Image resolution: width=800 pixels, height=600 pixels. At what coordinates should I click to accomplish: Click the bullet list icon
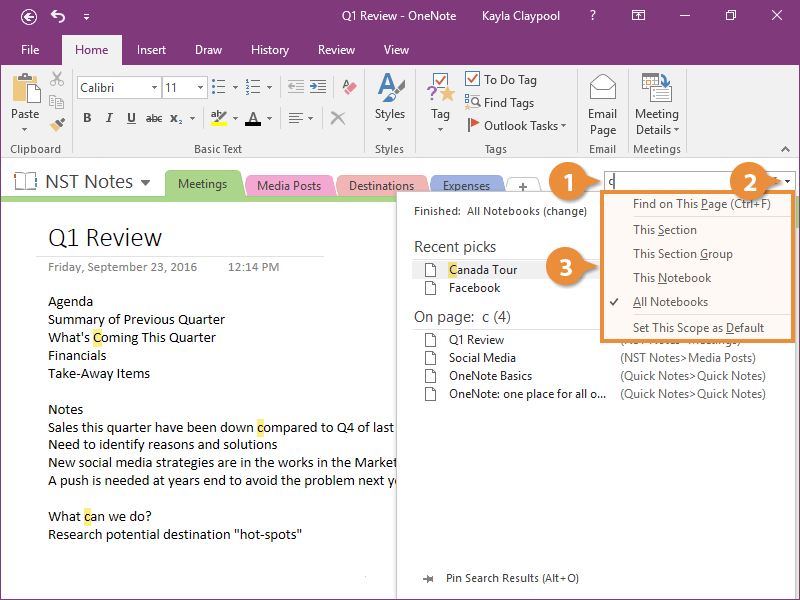[219, 87]
